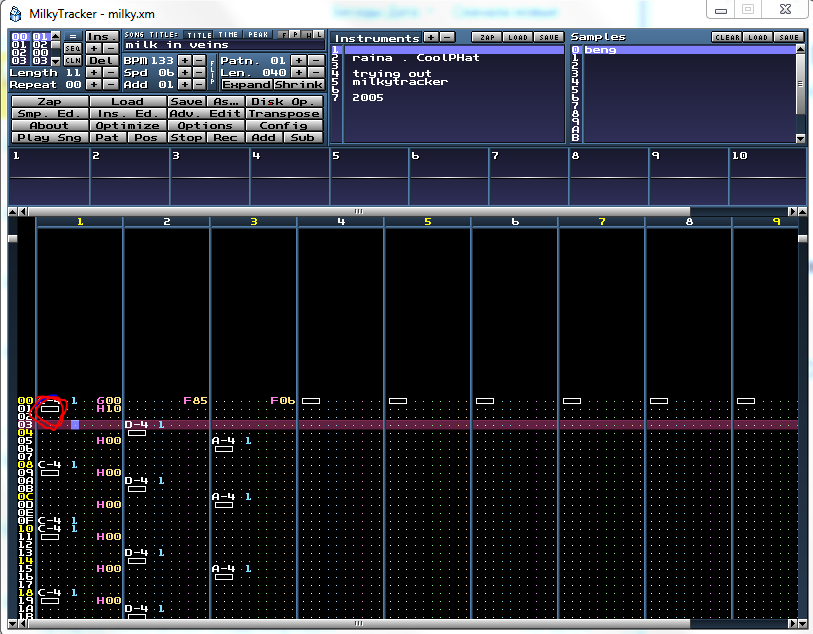Image resolution: width=813 pixels, height=634 pixels.
Task: Delete the order position with Del
Action: tap(101, 60)
